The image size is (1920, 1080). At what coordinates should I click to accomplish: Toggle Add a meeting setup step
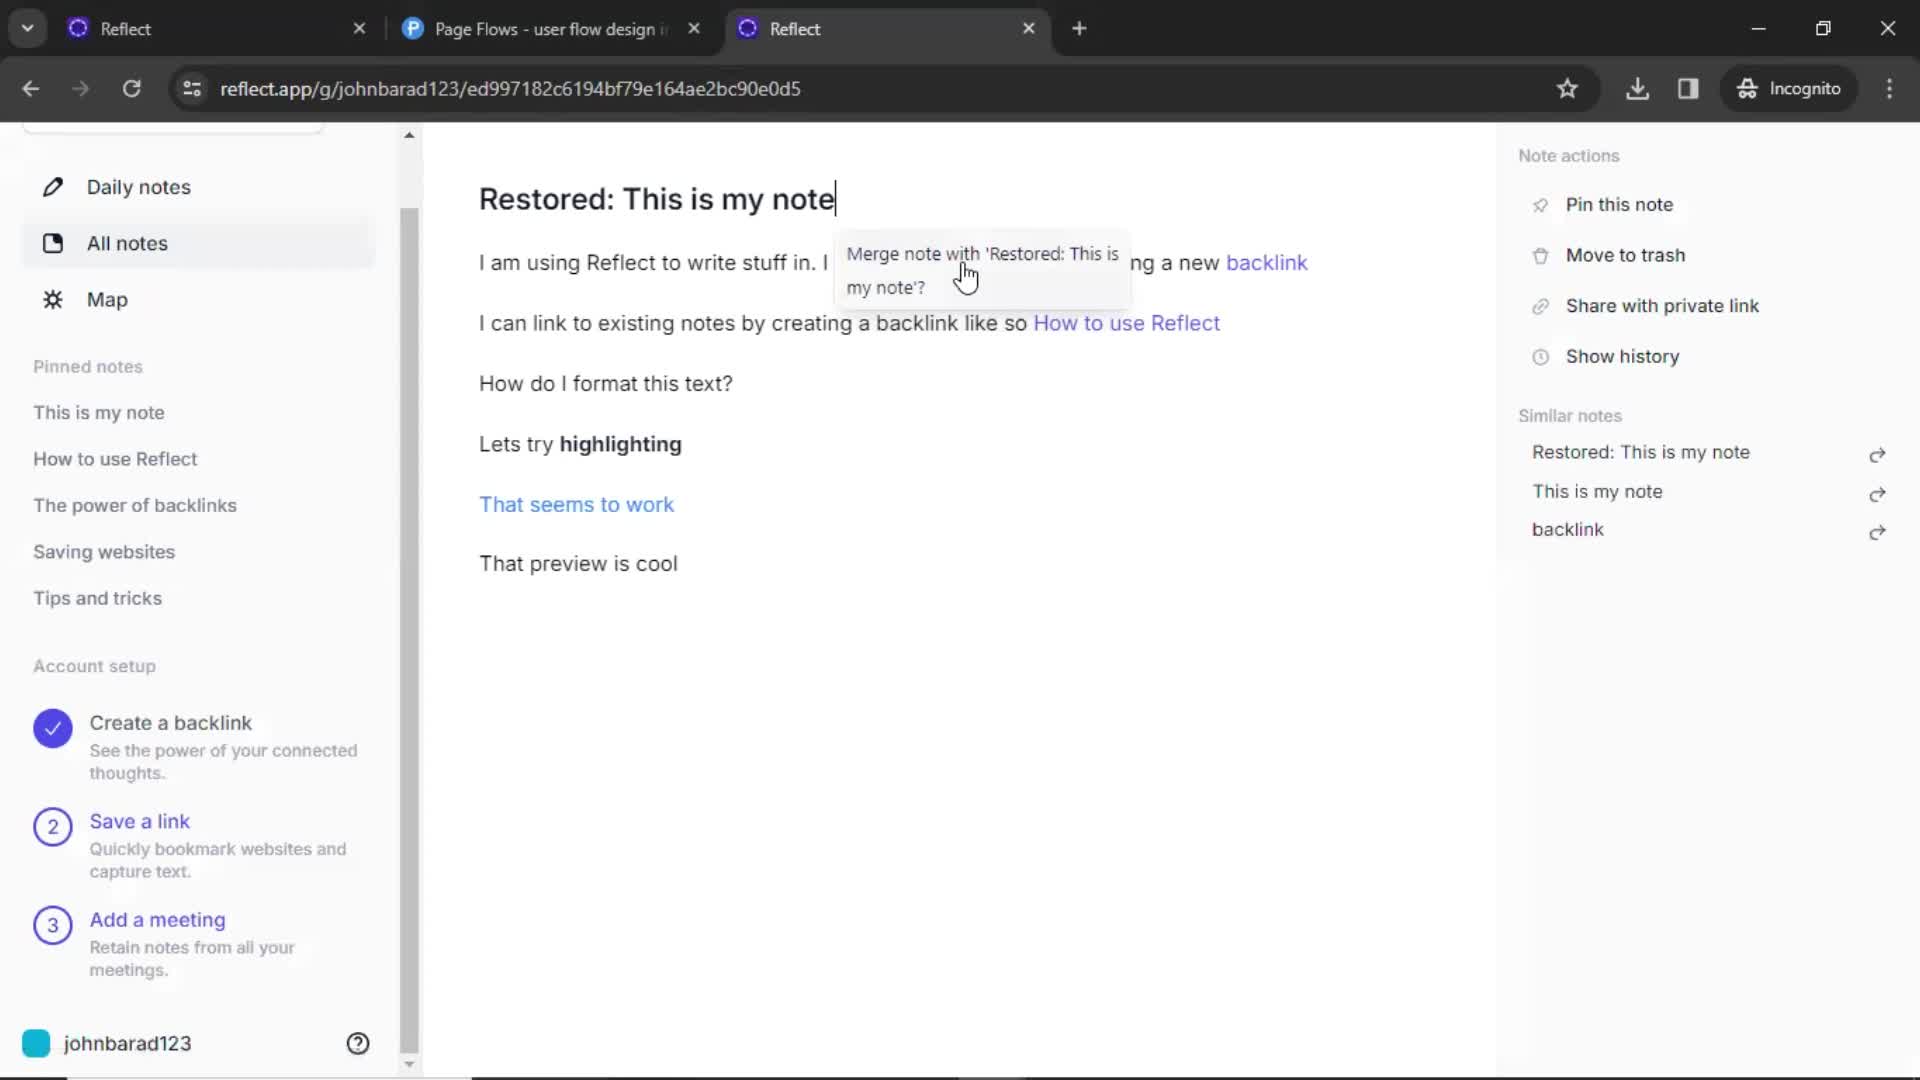click(x=53, y=924)
